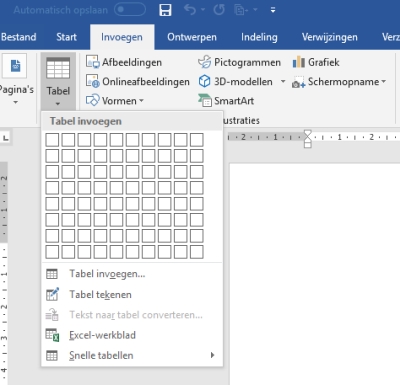Insert Excel-werkblad from menu
This screenshot has height=385, width=400.
[132, 335]
